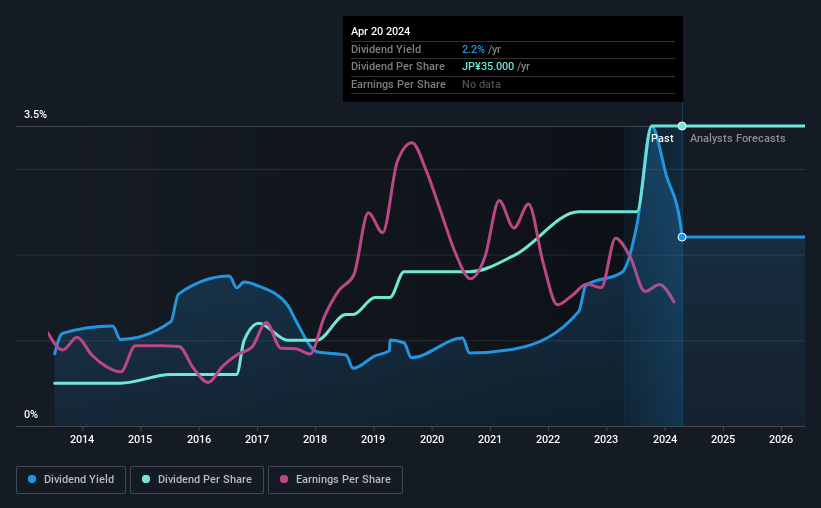Click the pink Earnings Per Share legend dot
The width and height of the screenshot is (821, 508).
click(x=284, y=479)
